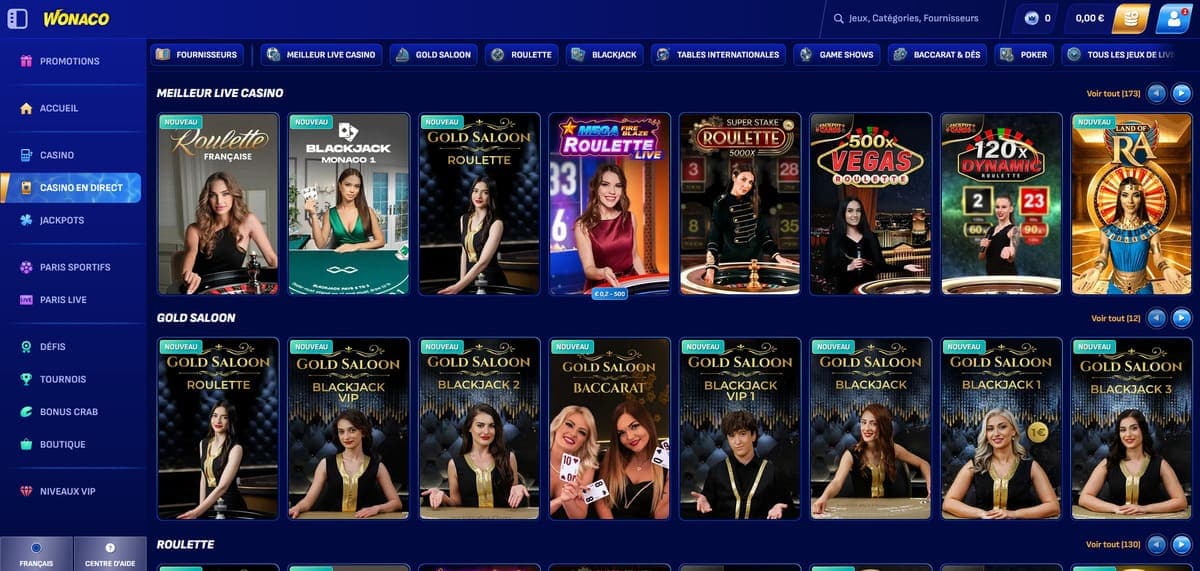Open the user profile icon
This screenshot has width=1200, height=571.
coord(1174,18)
